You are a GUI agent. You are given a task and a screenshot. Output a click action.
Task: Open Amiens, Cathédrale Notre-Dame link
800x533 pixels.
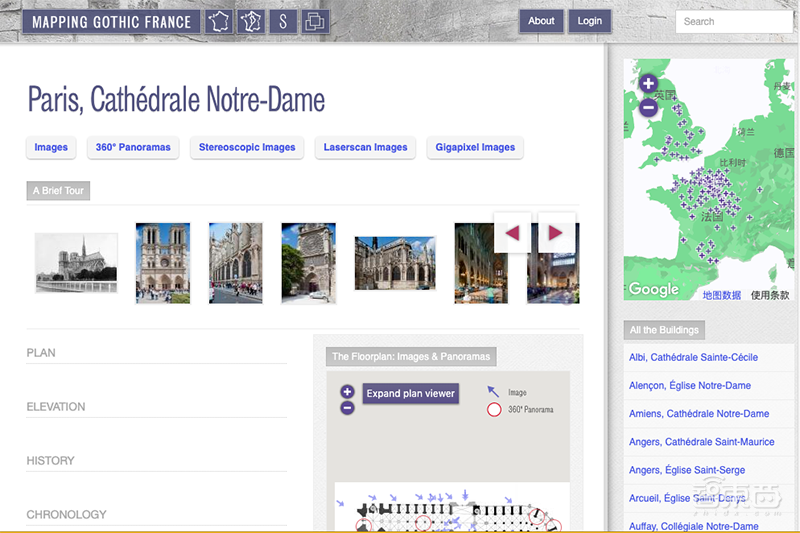point(699,414)
